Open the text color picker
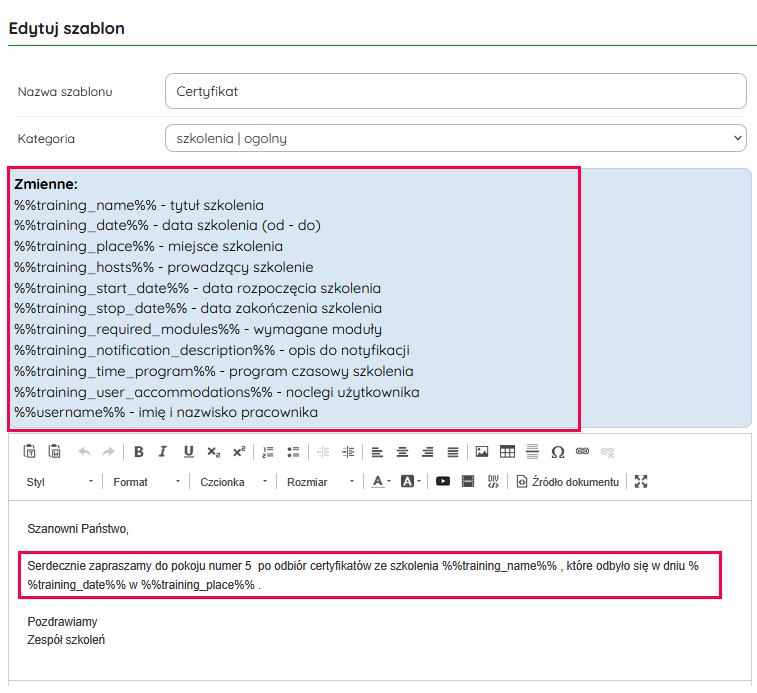Screen dimensions: 757x693 381,482
